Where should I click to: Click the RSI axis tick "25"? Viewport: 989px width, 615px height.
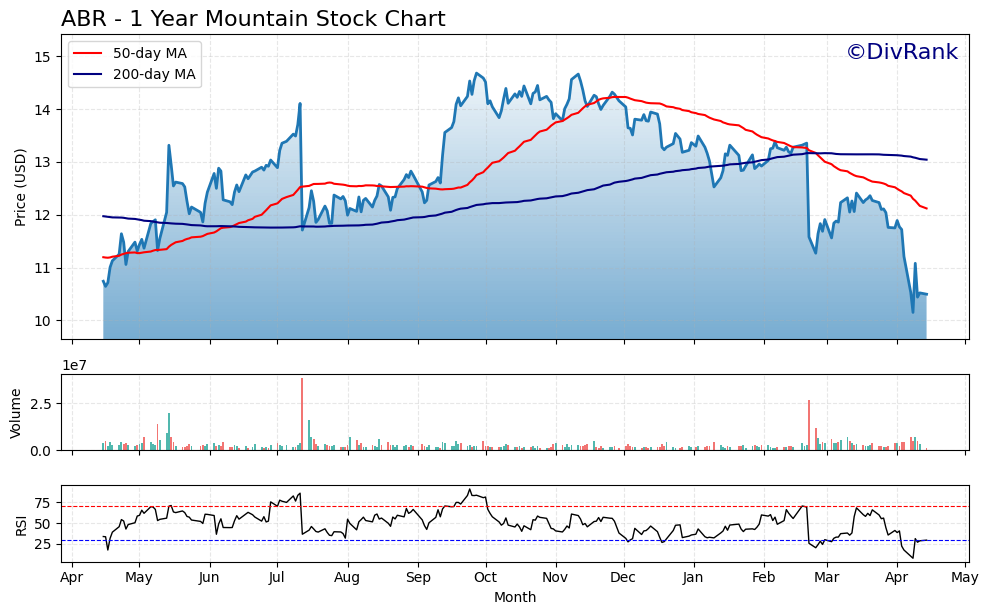42,544
